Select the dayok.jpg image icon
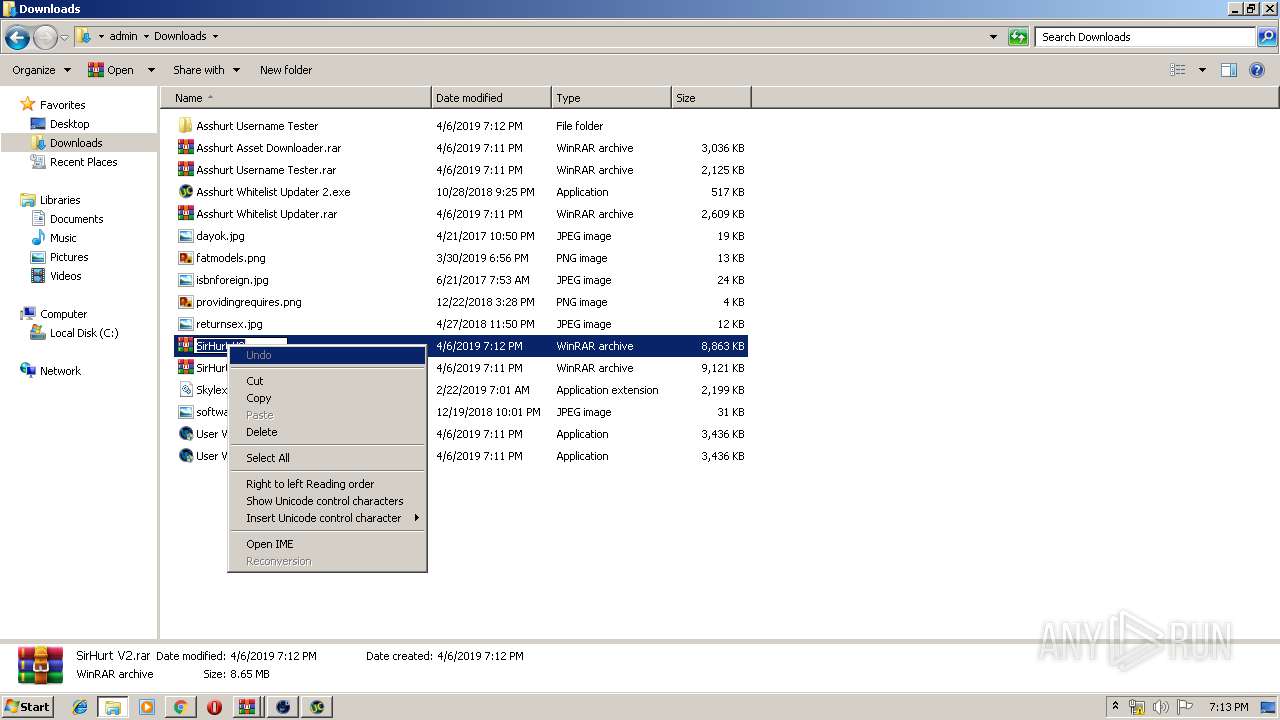 coord(185,236)
